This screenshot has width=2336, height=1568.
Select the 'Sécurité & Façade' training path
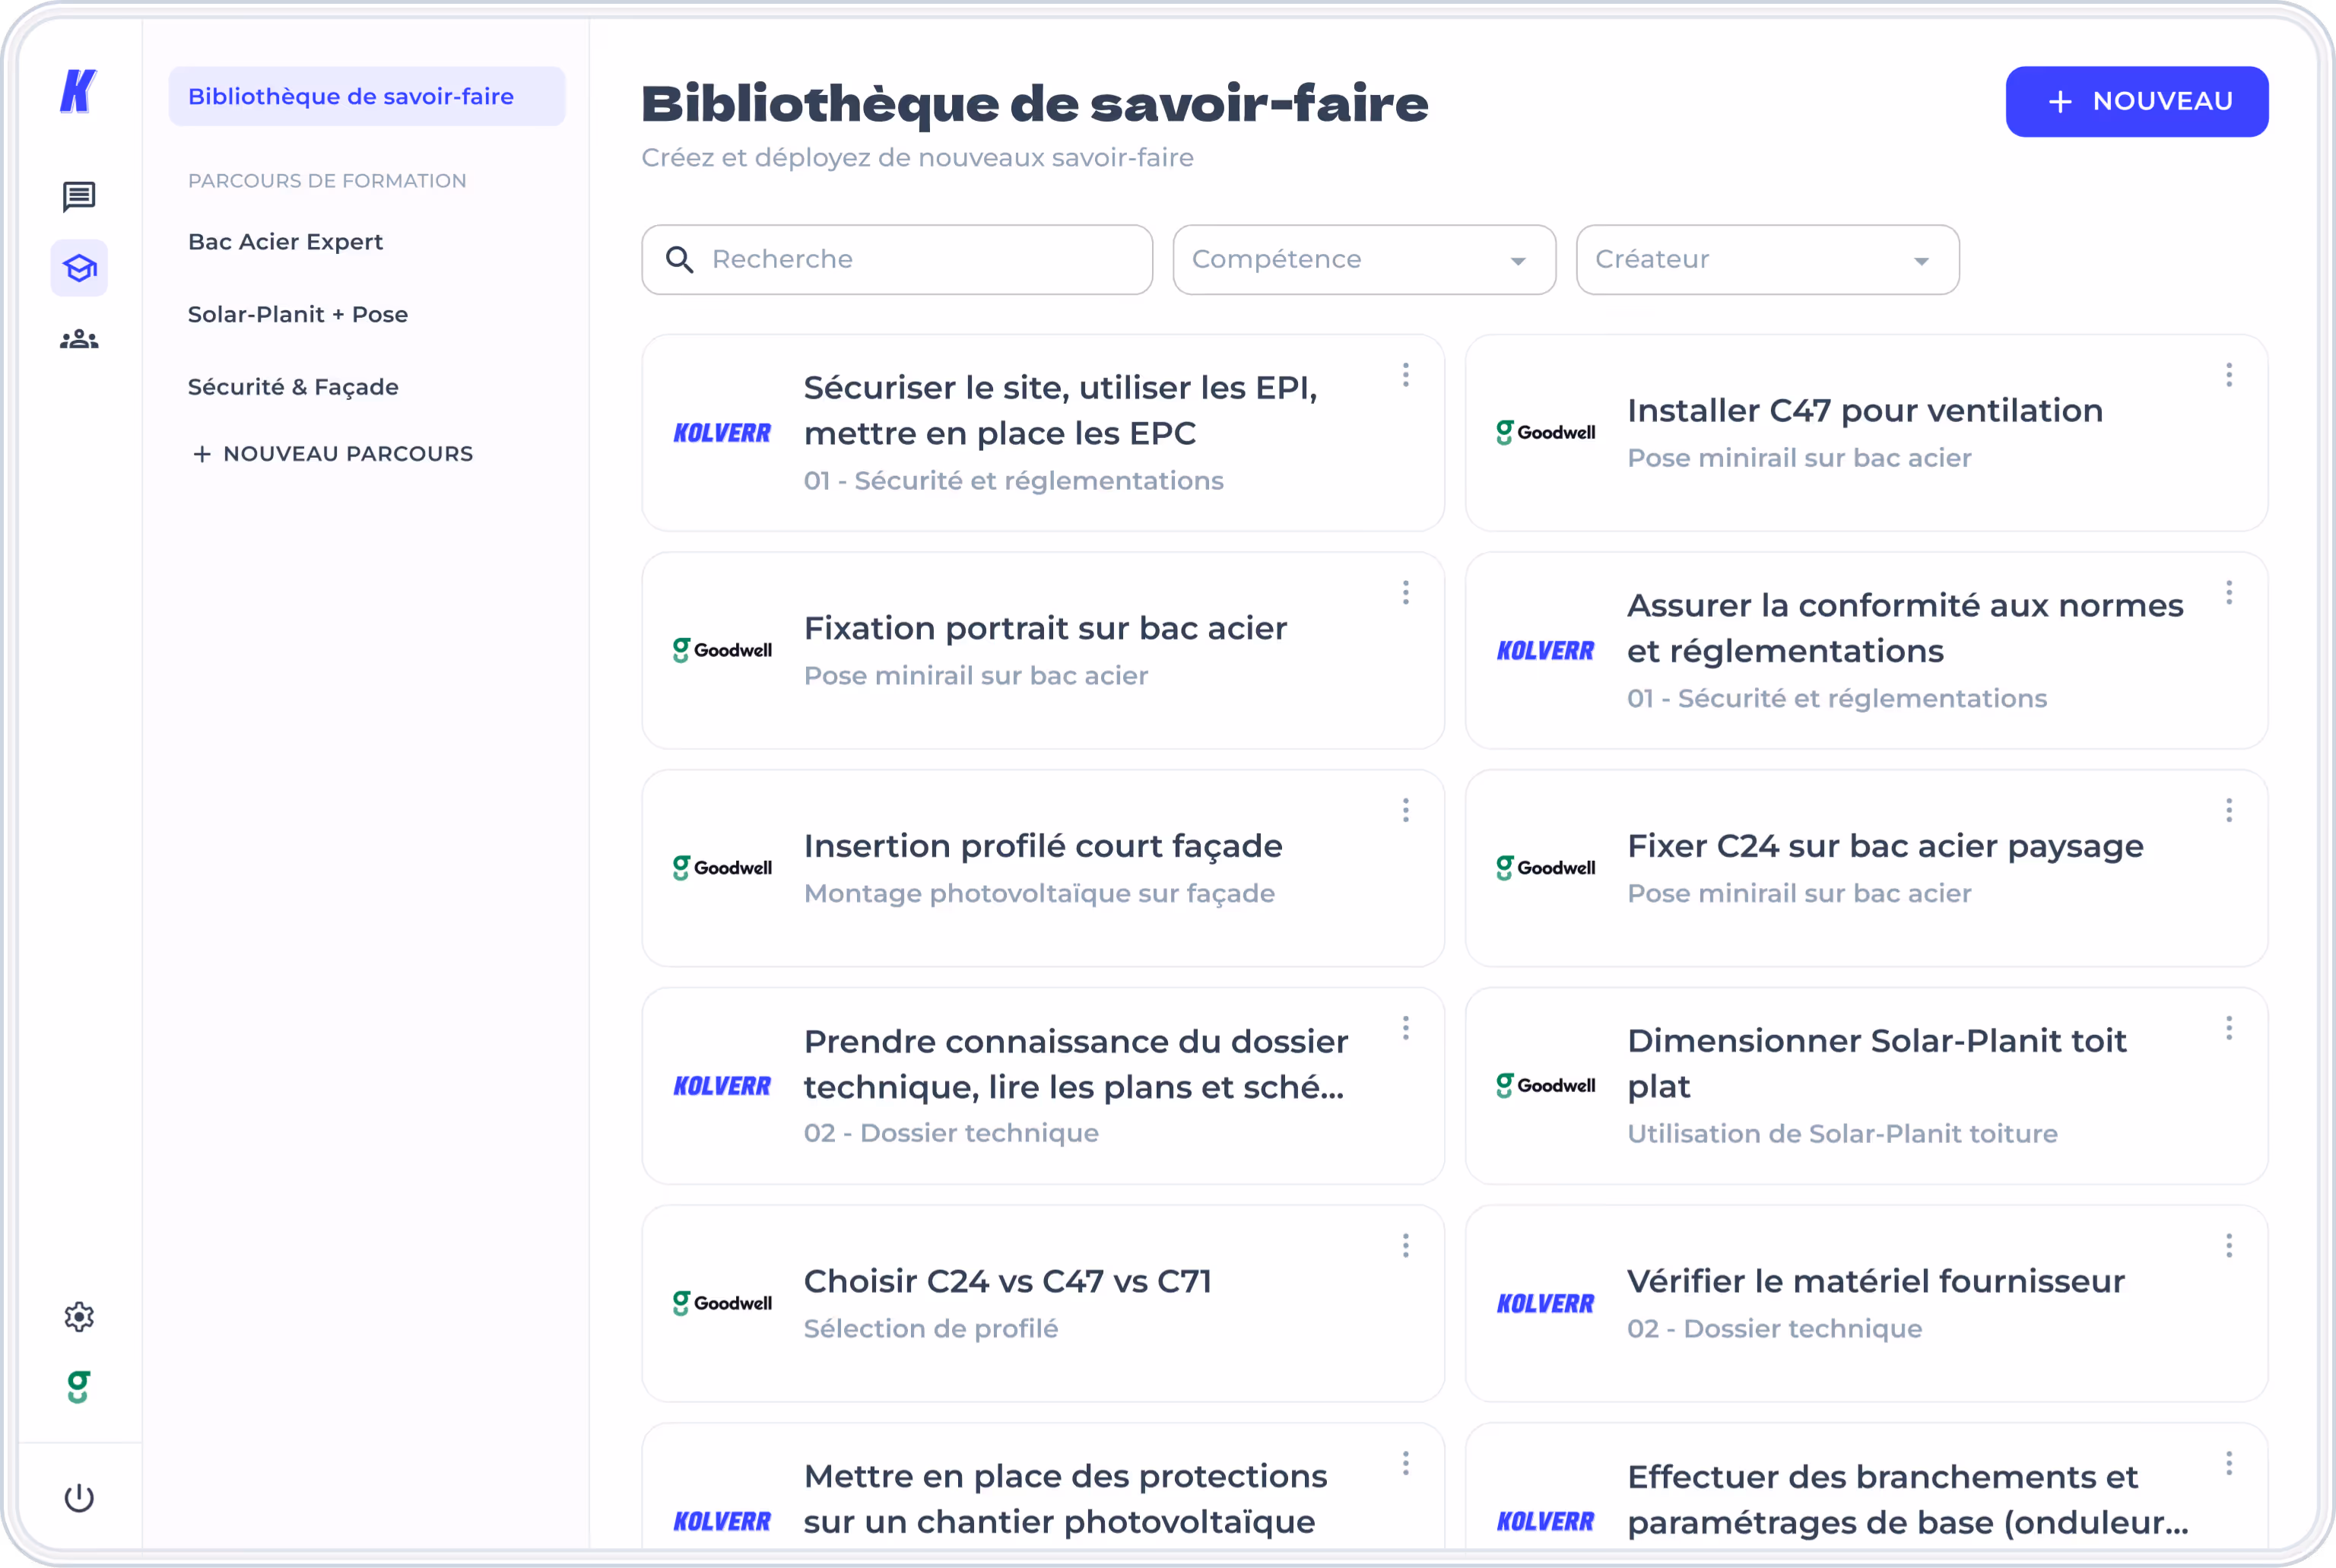tap(293, 386)
